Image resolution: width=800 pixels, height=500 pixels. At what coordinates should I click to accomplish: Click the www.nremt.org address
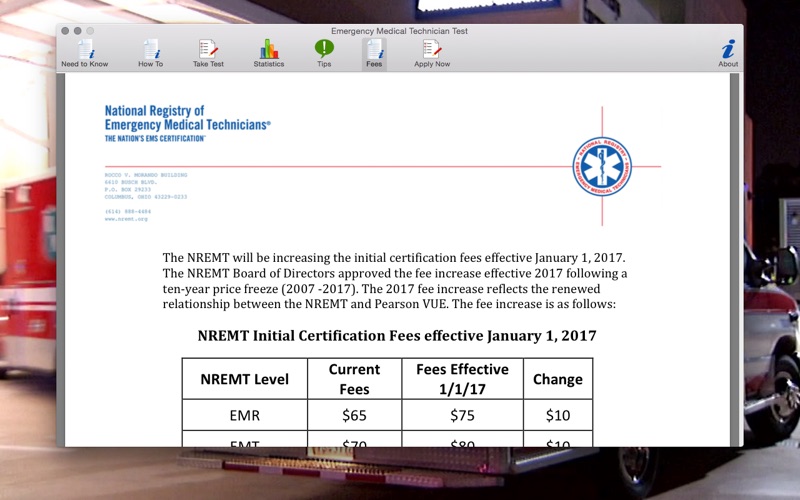click(x=126, y=219)
